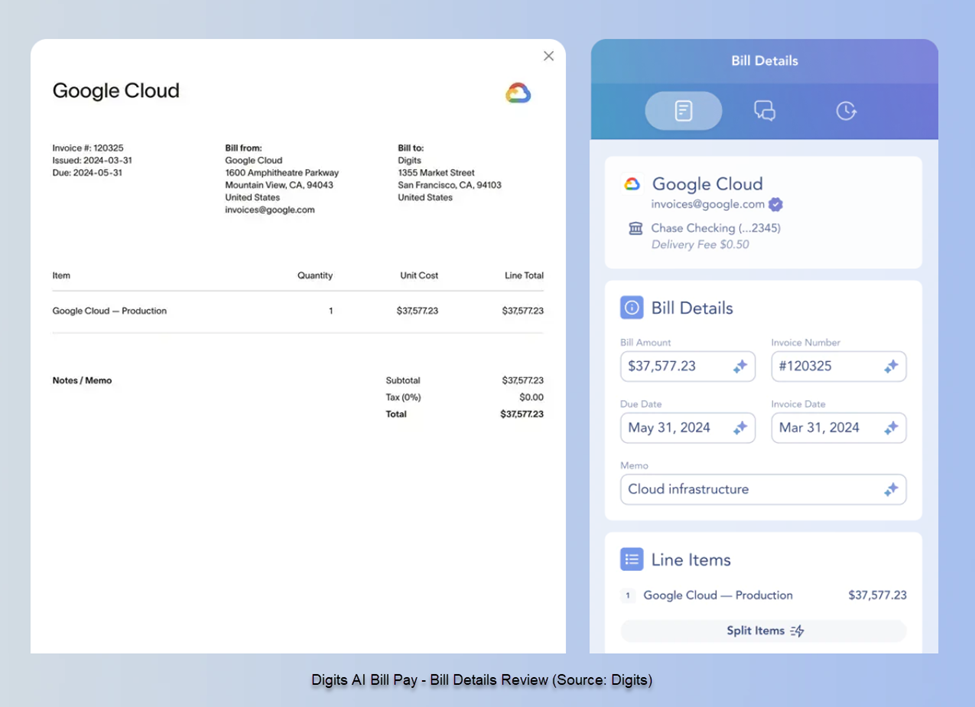
Task: Click the verified badge beside invoices@google.com
Action: 775,204
